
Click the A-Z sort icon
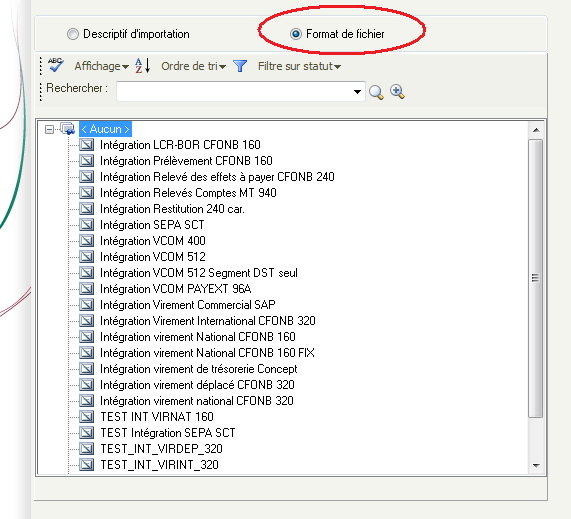[142, 66]
